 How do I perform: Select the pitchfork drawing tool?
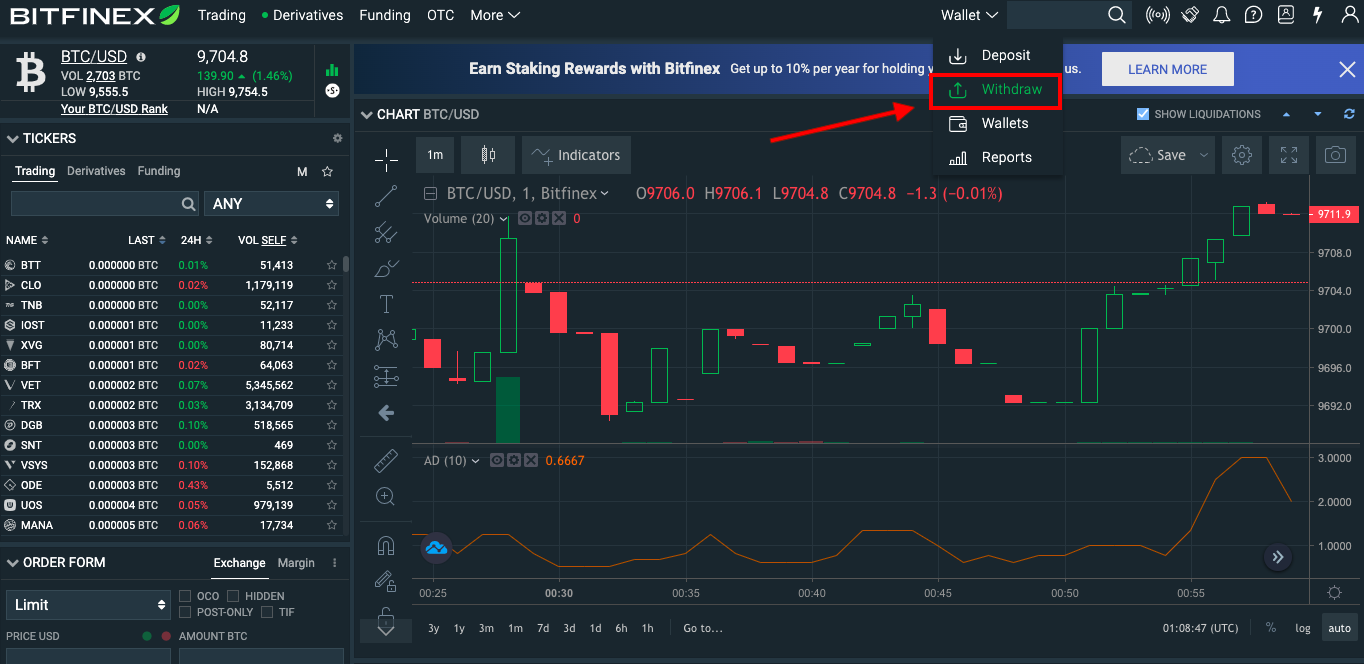(x=386, y=233)
